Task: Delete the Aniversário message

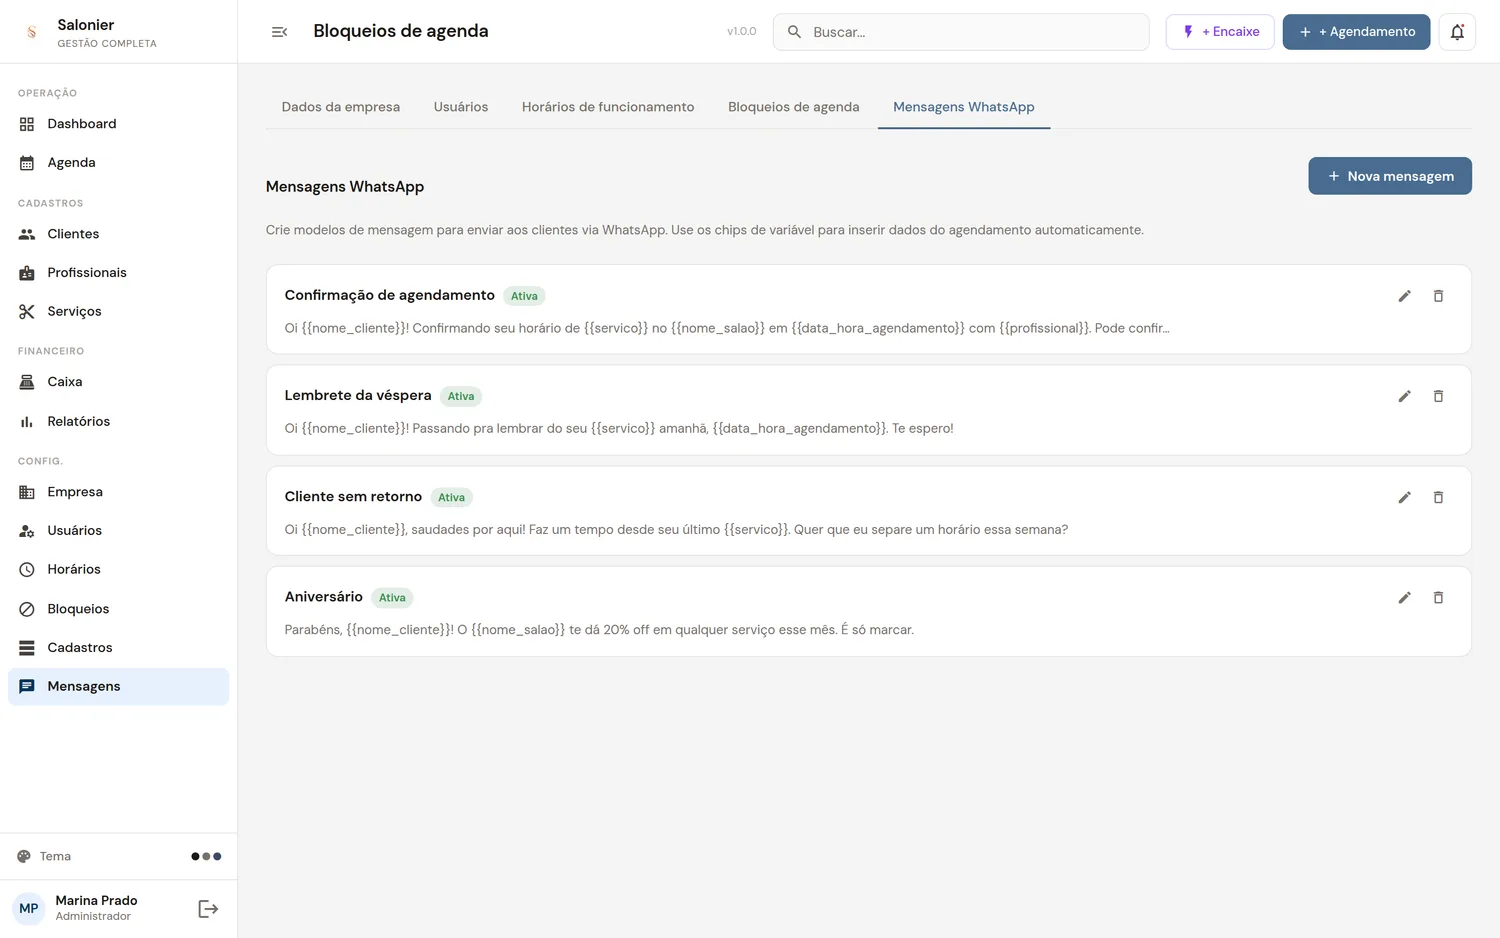Action: [x=1438, y=598]
